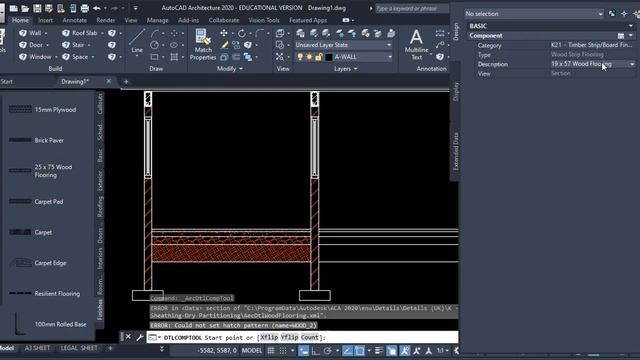Toggle polar tracking in status bar
This screenshot has height=360, width=640.
click(x=327, y=350)
